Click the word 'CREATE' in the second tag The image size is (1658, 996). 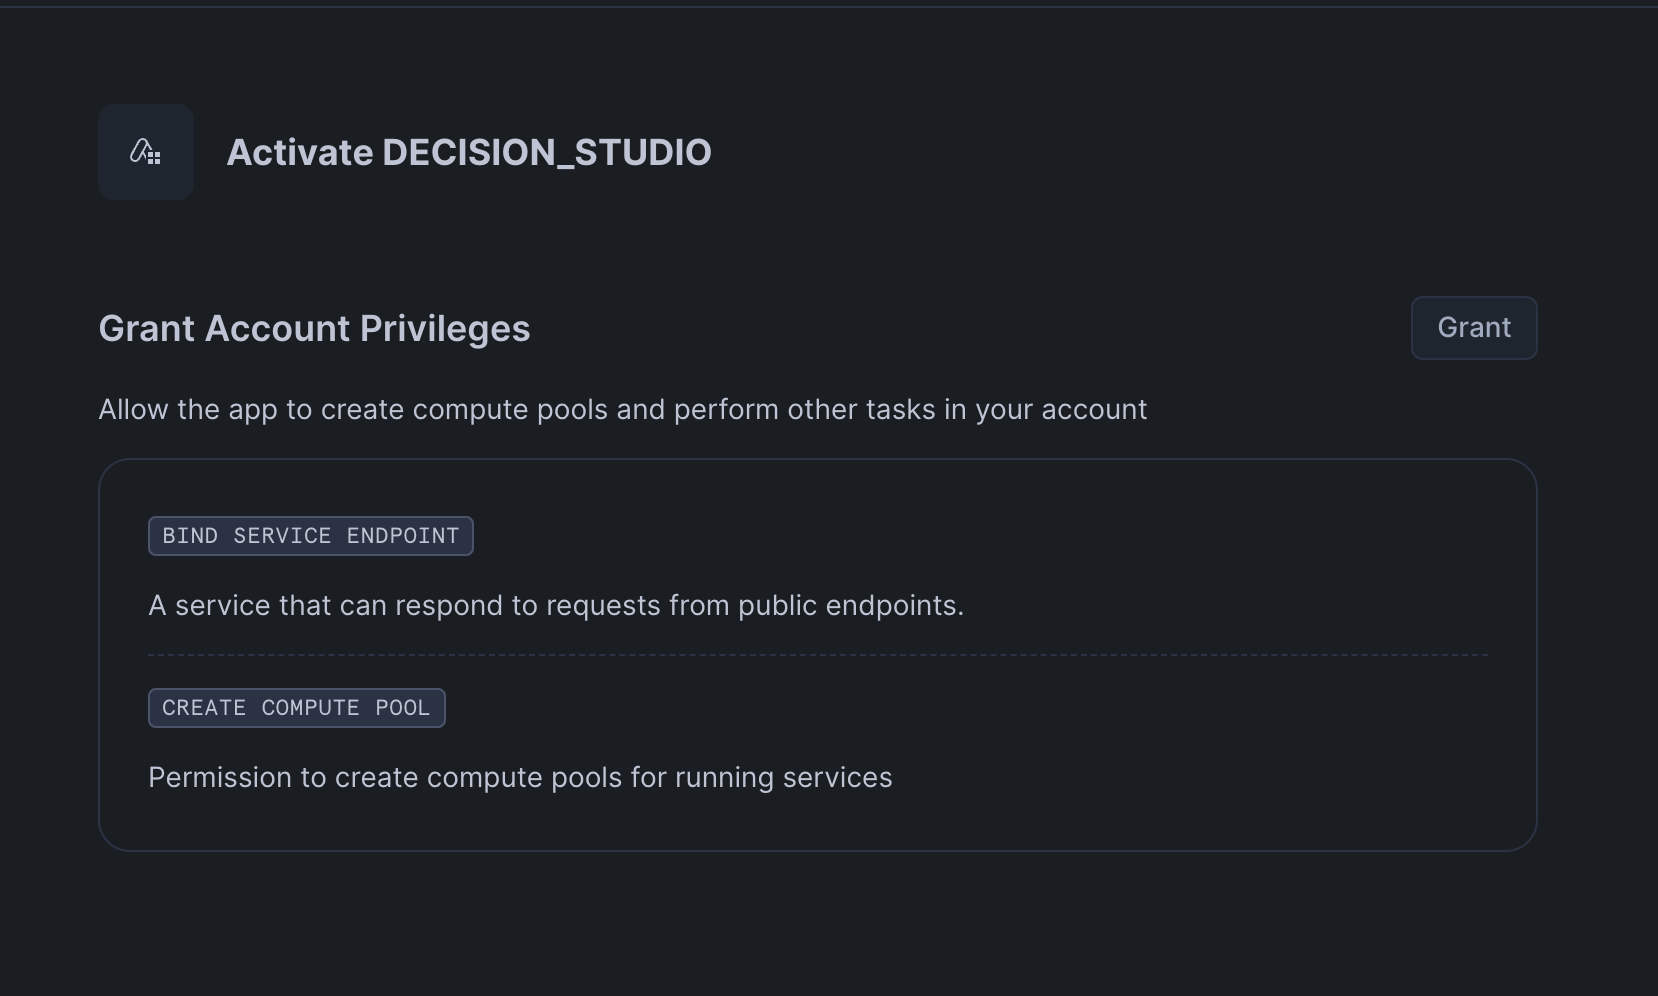(x=204, y=708)
